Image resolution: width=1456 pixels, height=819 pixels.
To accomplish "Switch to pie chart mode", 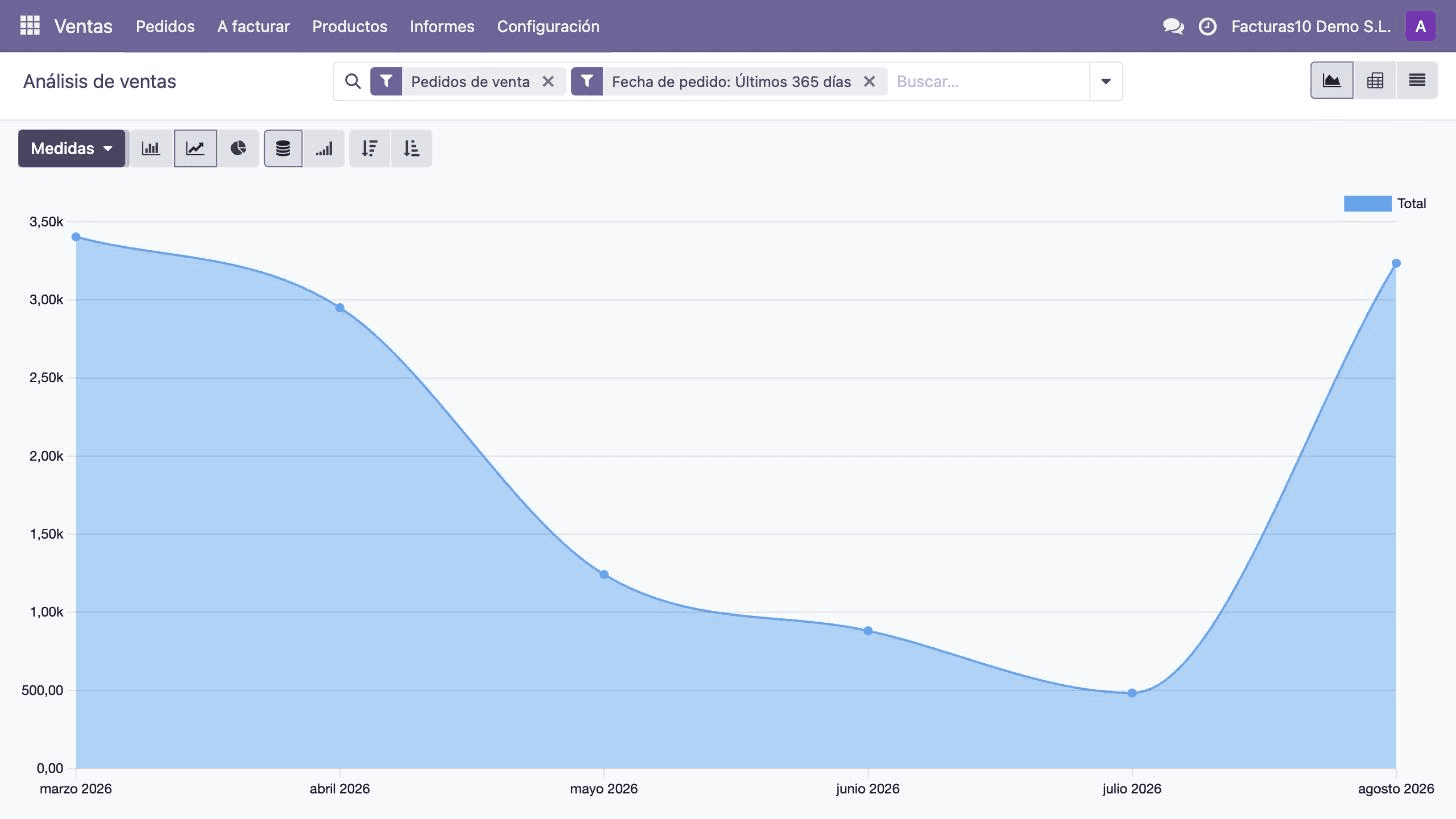I will tap(238, 149).
